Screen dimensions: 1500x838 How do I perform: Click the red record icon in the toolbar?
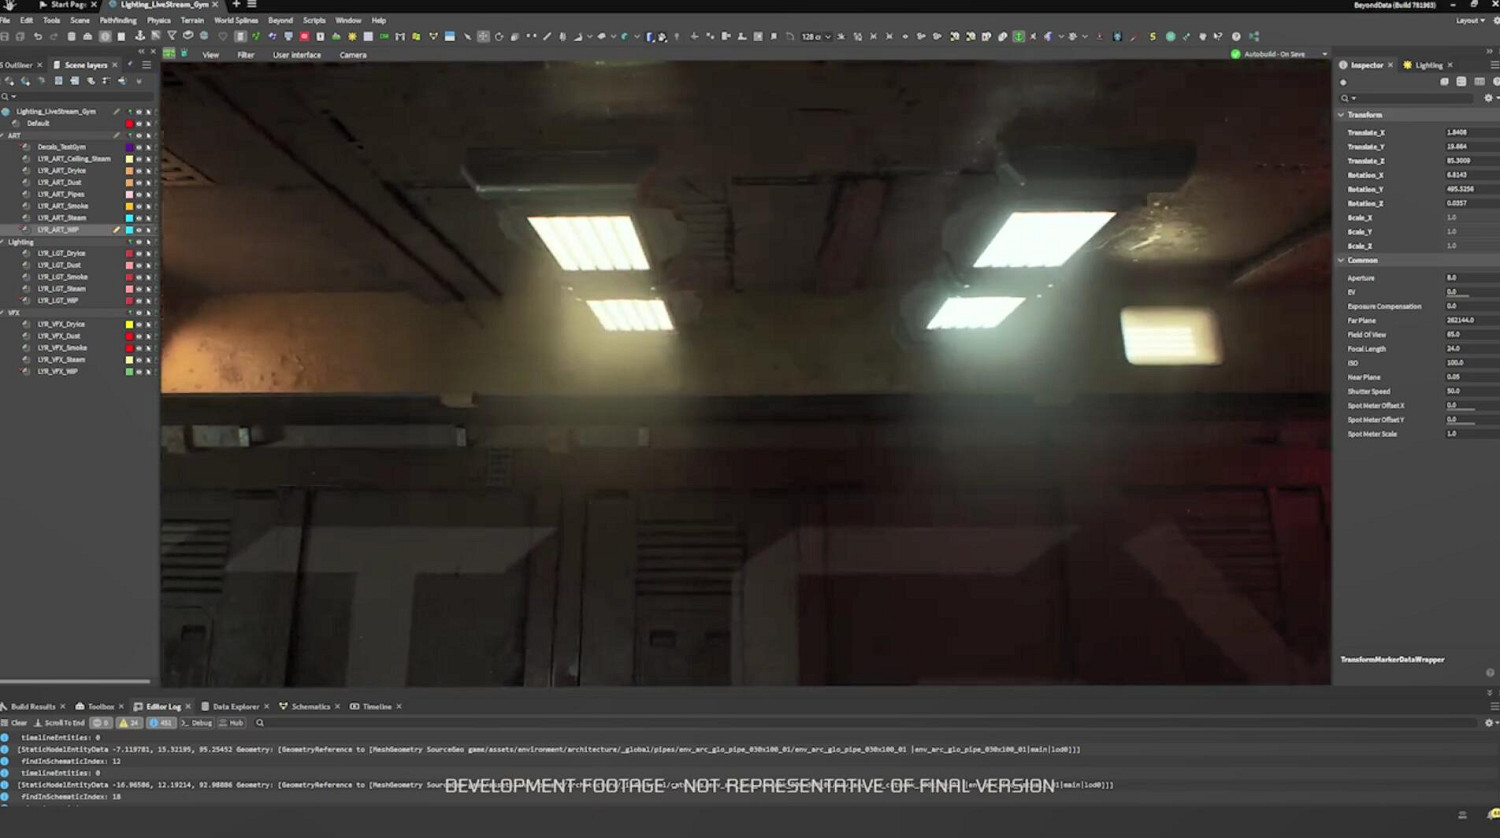click(304, 37)
